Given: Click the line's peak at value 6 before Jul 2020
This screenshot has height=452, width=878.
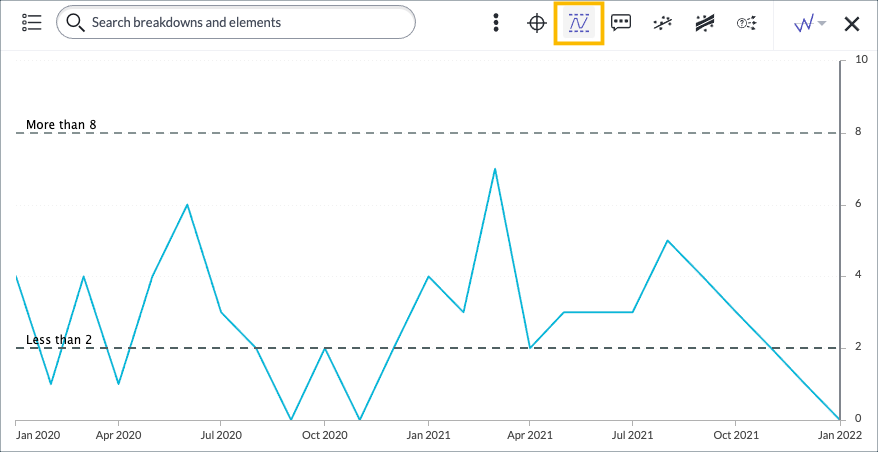Looking at the screenshot, I should (x=187, y=205).
